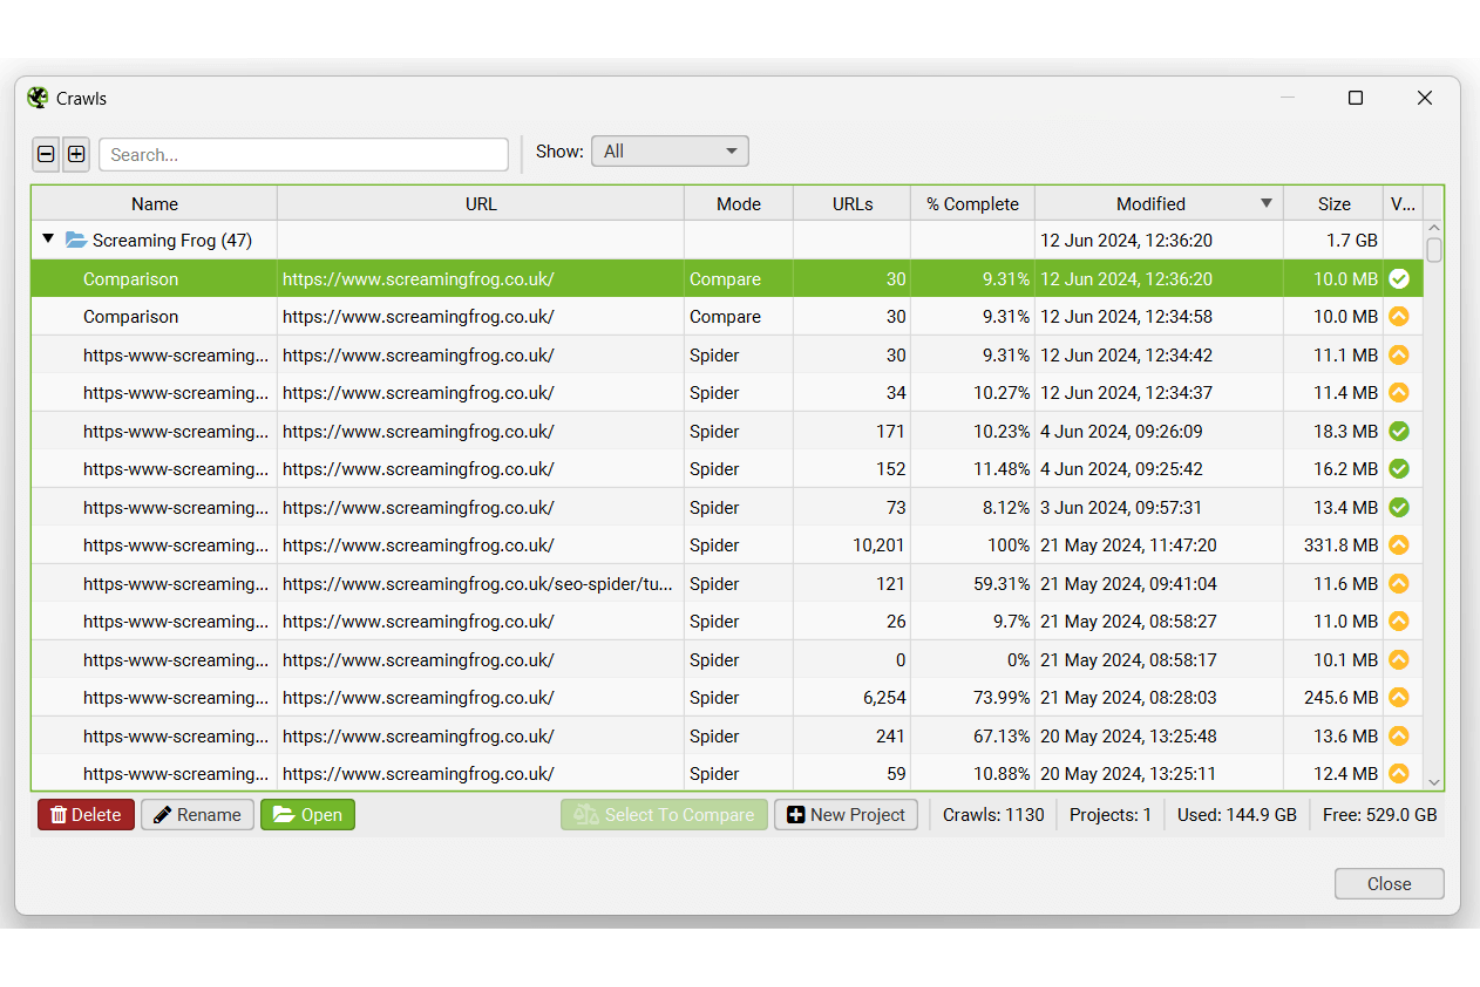The image size is (1480, 987).
Task: Click the Free: 529.0 GB status entry
Action: point(1380,815)
